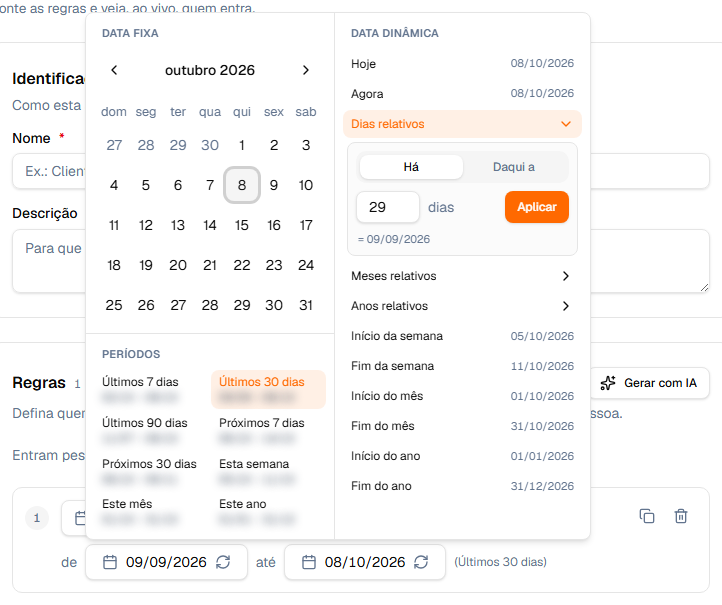Click refresh icon beside 08/10/2026 end date
Viewport: 722px width, 605px height.
click(x=421, y=562)
